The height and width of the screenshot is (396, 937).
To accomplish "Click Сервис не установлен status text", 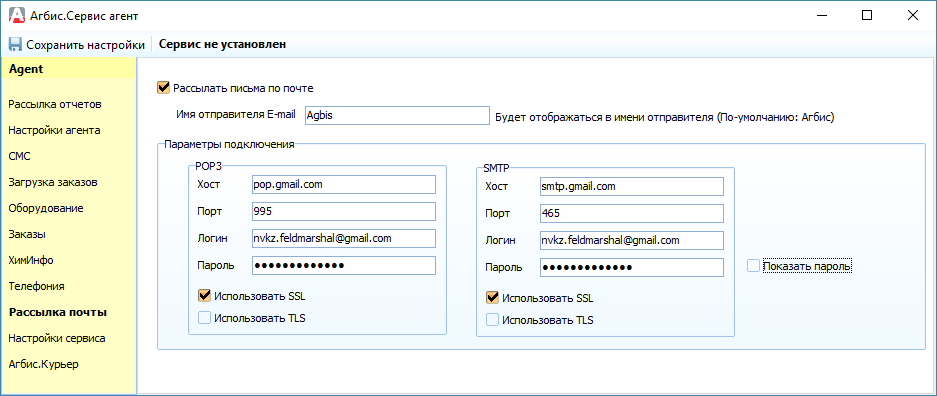I will (222, 44).
